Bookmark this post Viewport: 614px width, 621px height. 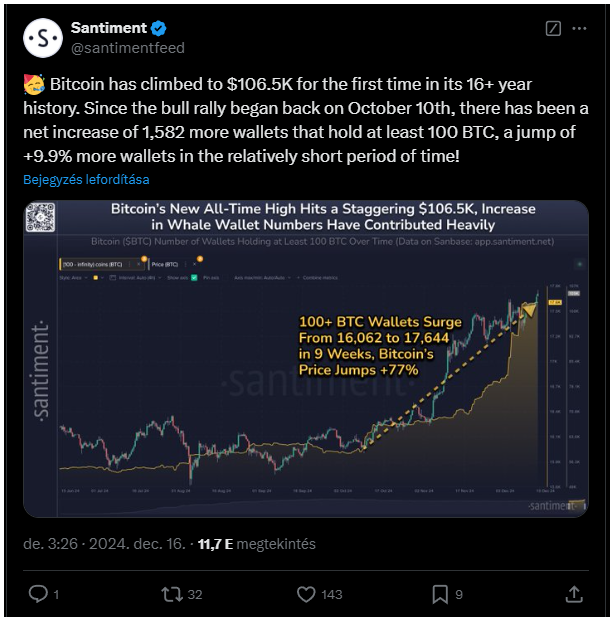pos(440,594)
